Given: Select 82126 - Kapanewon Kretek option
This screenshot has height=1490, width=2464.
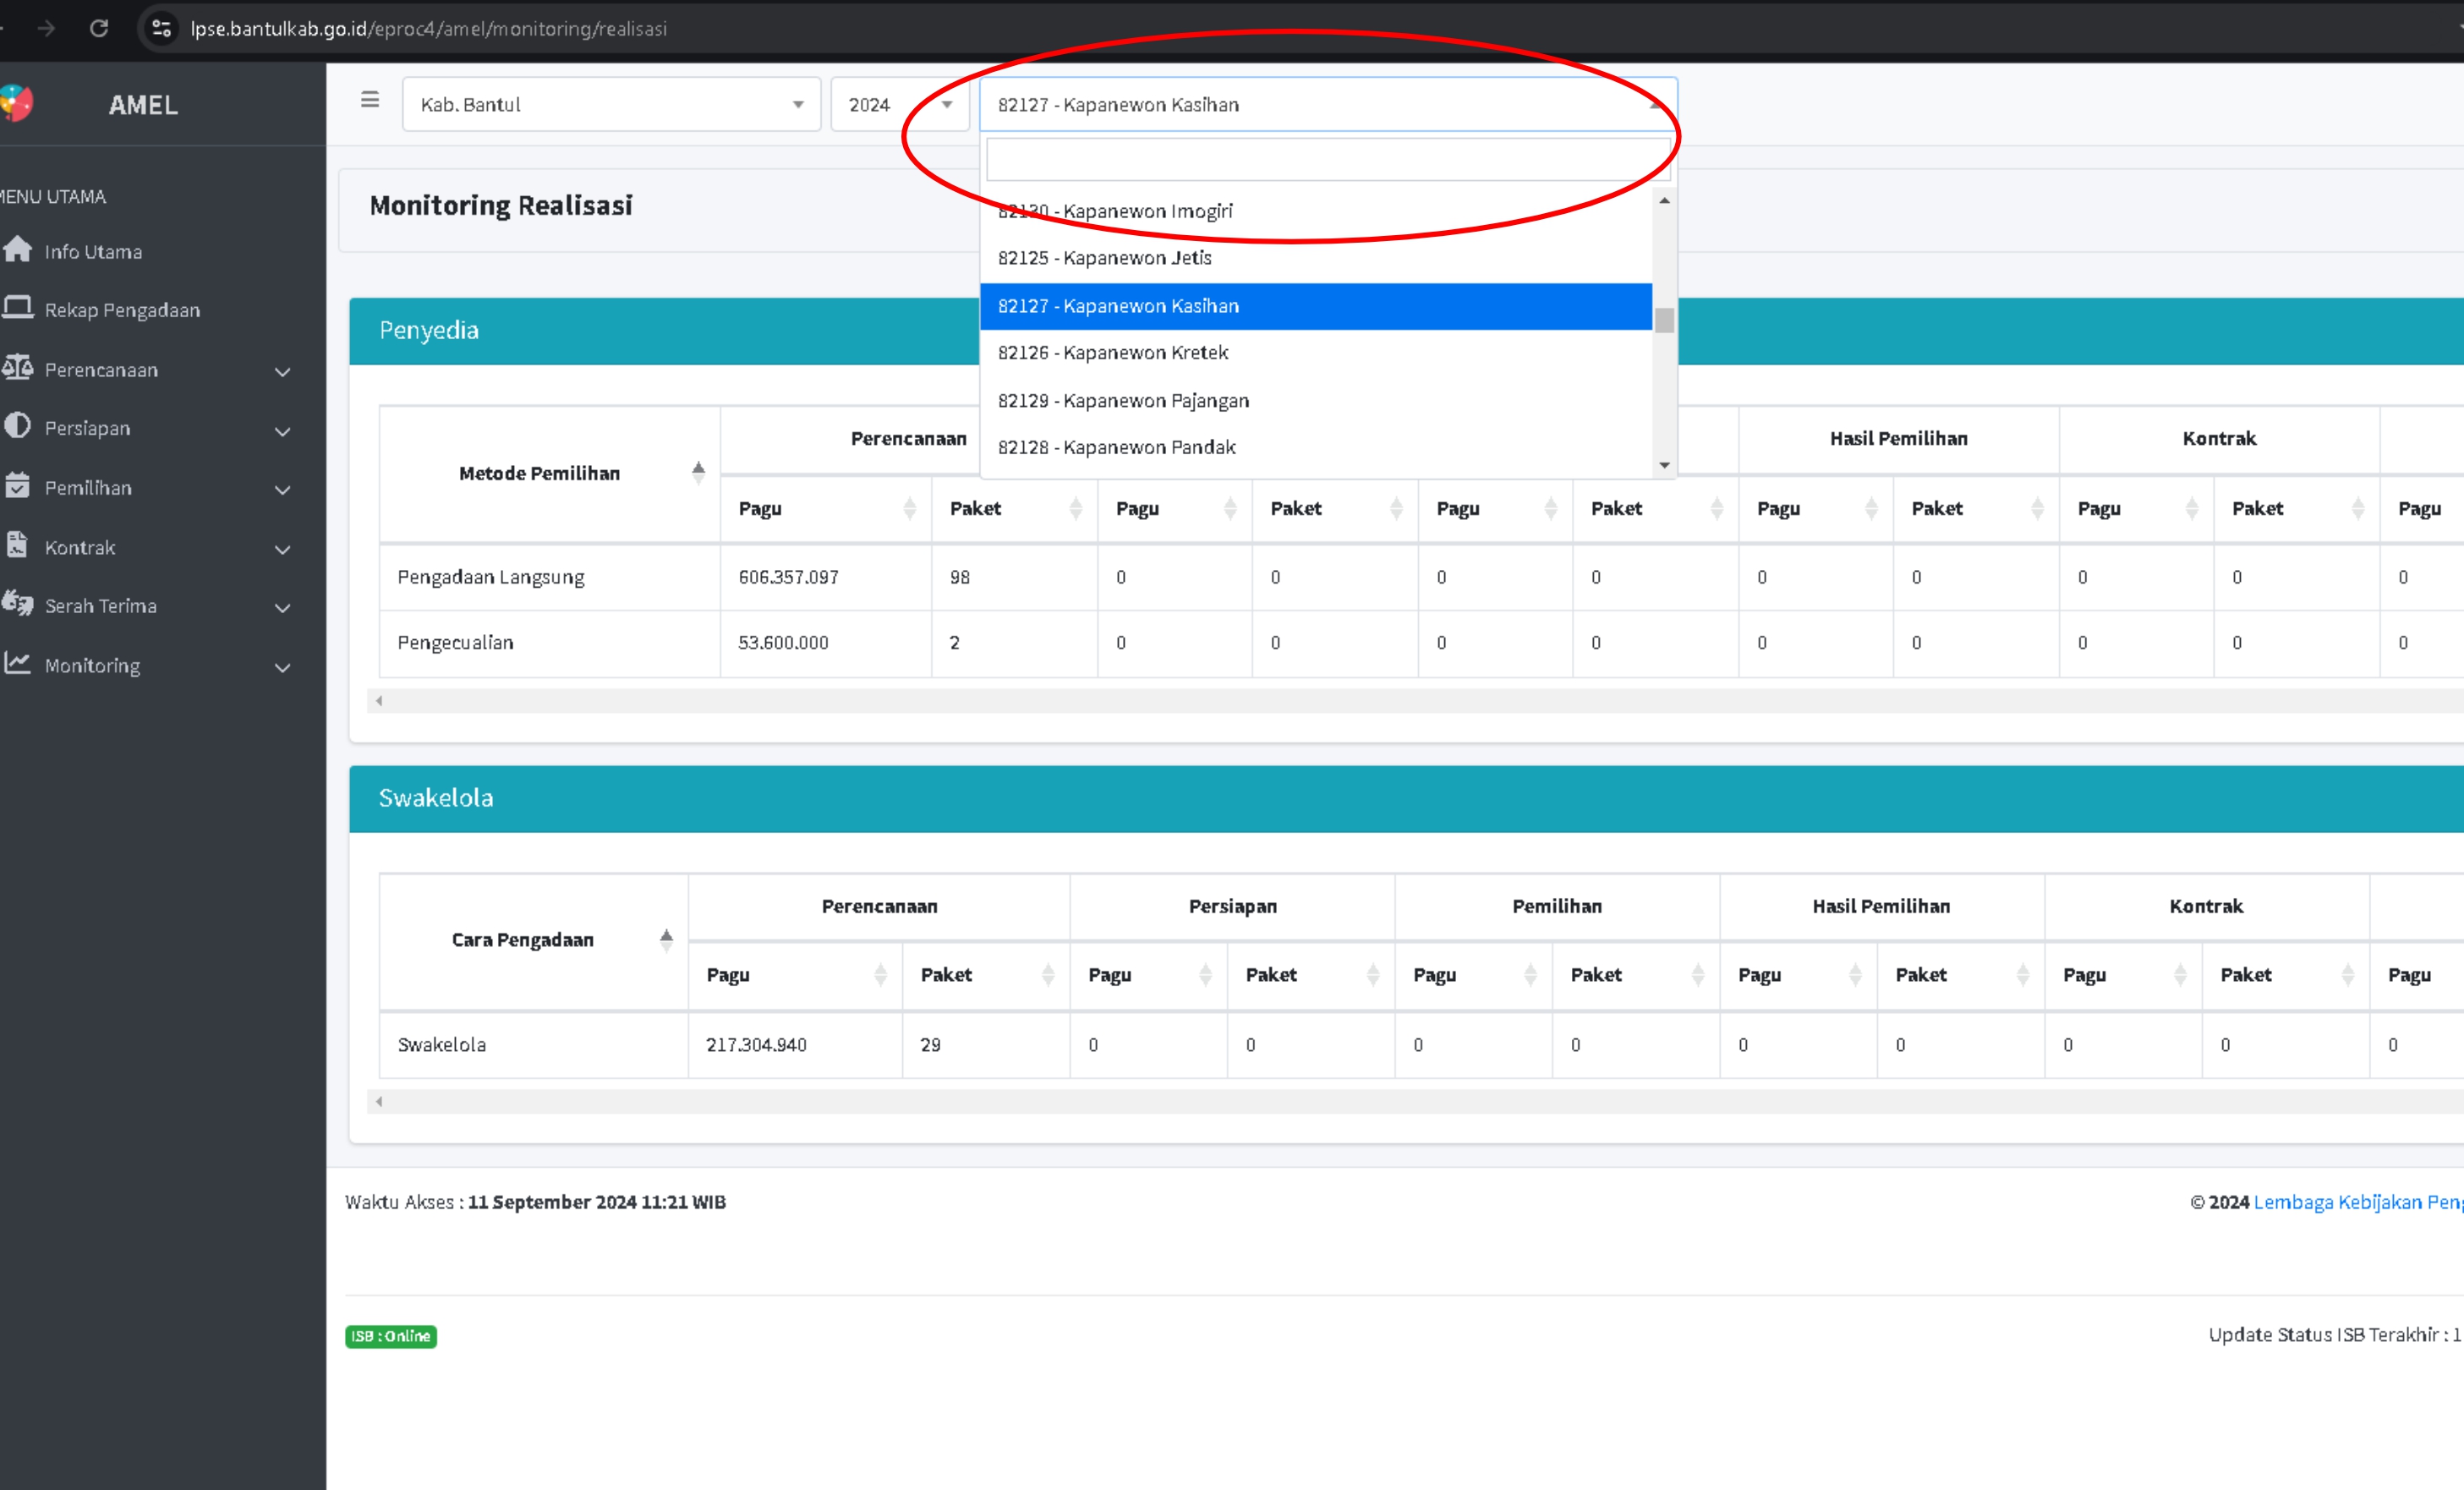Looking at the screenshot, I should 1316,353.
